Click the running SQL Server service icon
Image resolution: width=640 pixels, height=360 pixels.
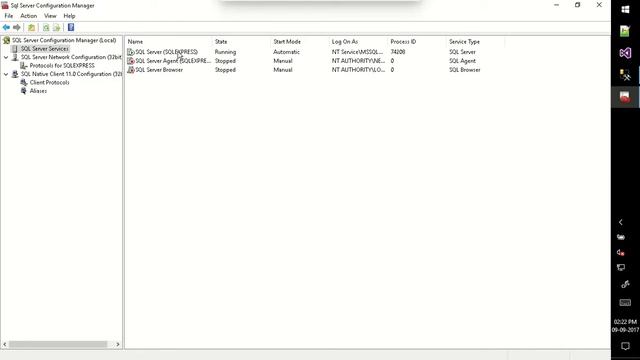coord(131,52)
